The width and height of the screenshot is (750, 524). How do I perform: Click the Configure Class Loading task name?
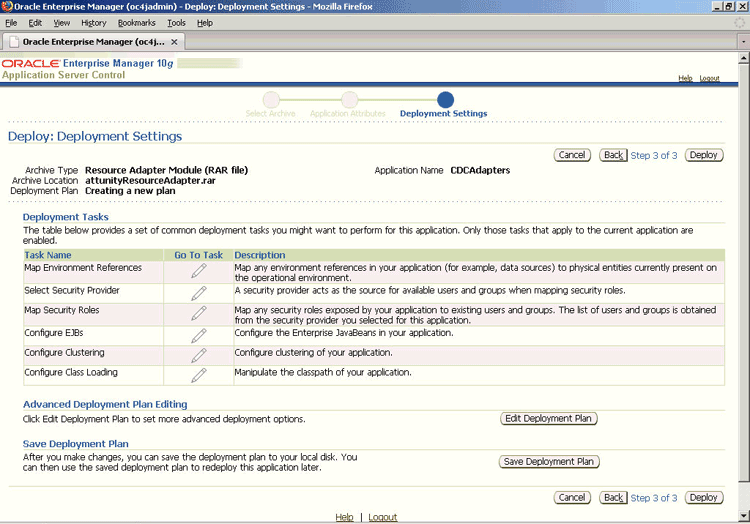point(71,372)
